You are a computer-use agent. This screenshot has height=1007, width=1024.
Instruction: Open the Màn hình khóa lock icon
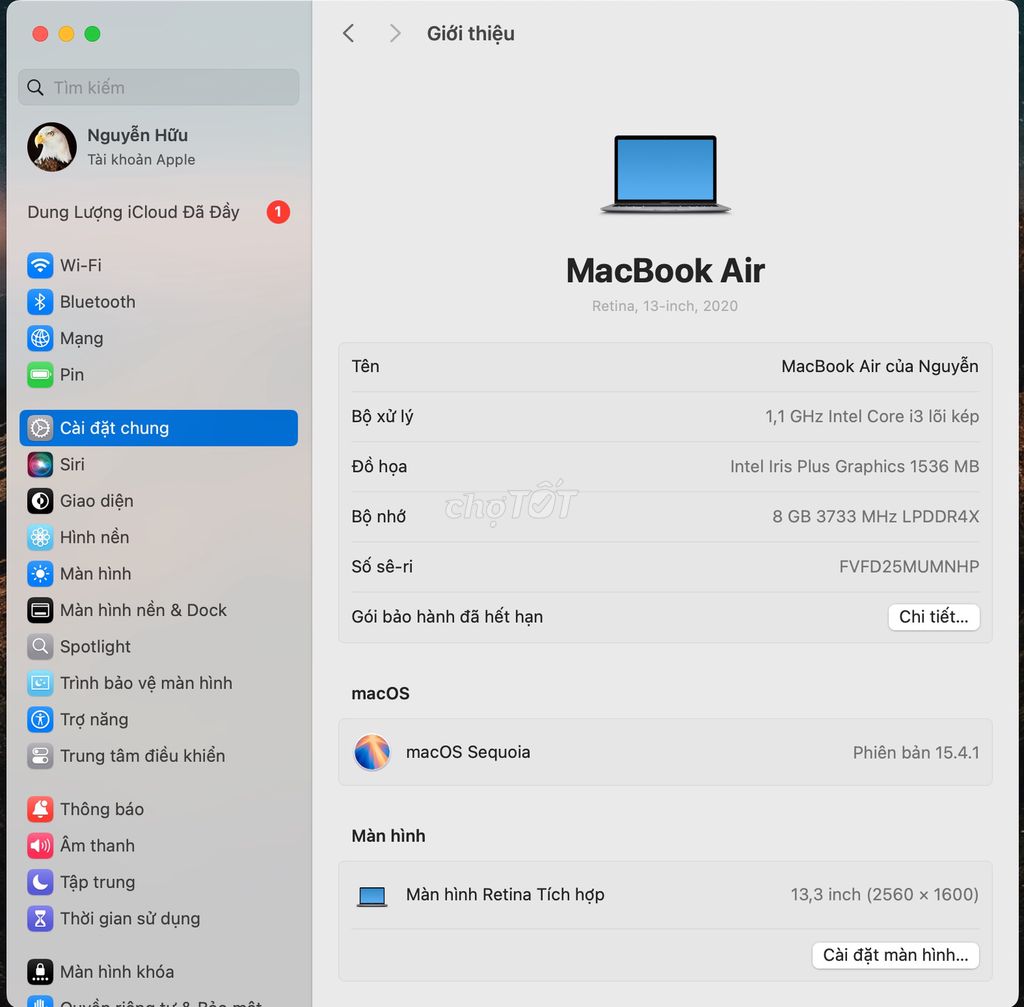click(x=40, y=972)
